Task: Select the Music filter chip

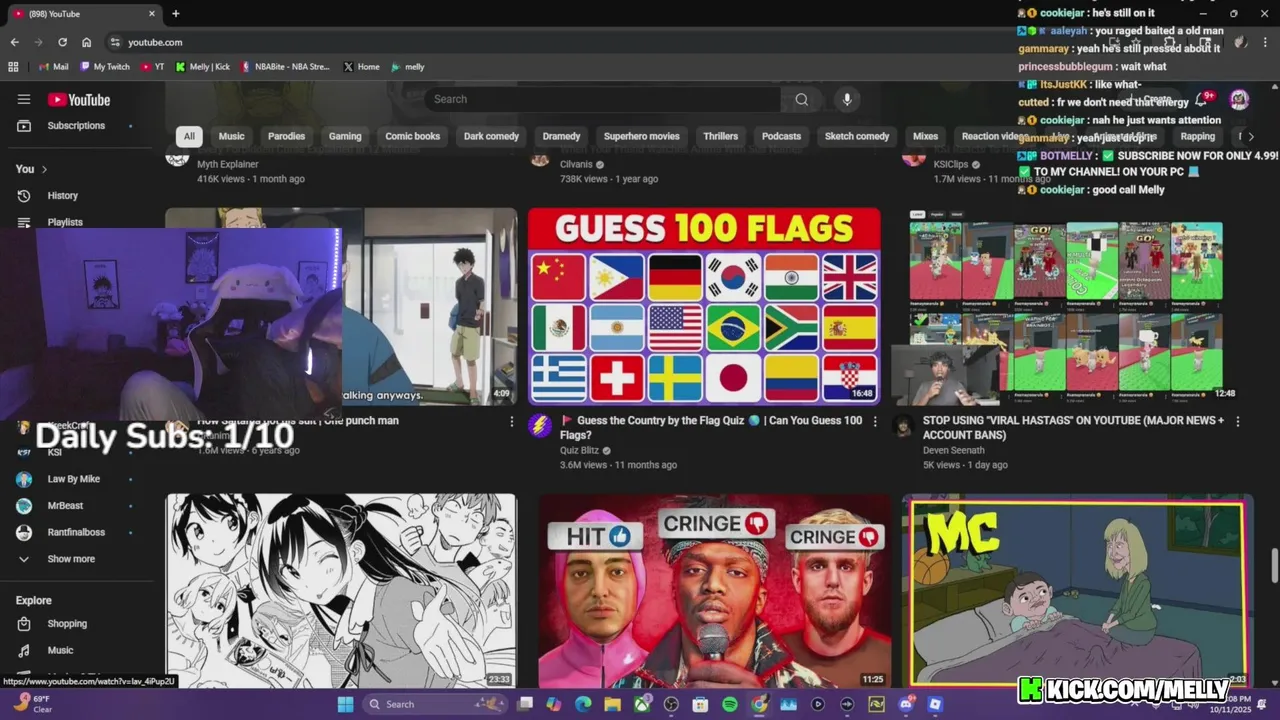Action: pos(231,136)
